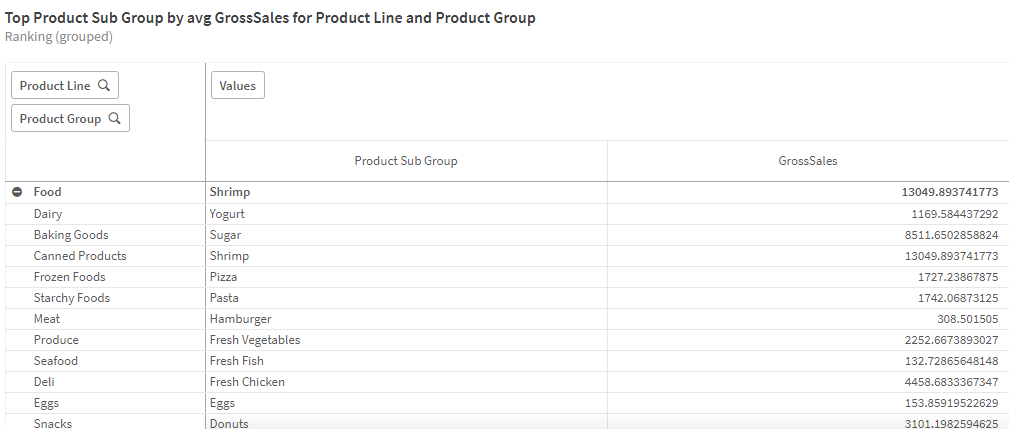
Task: Click the Produce row label
Action: pyautogui.click(x=56, y=340)
